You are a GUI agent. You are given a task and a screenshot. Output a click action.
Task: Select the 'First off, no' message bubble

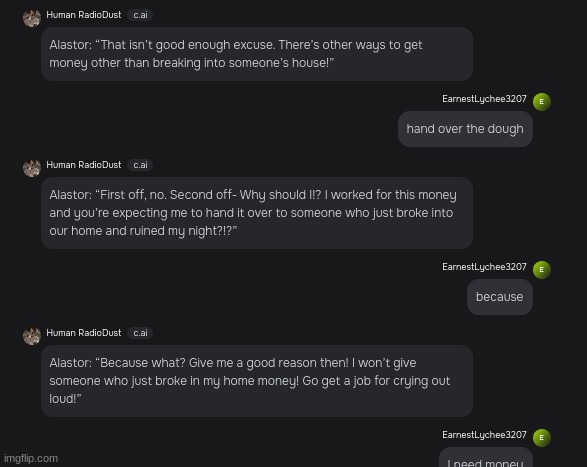(257, 213)
